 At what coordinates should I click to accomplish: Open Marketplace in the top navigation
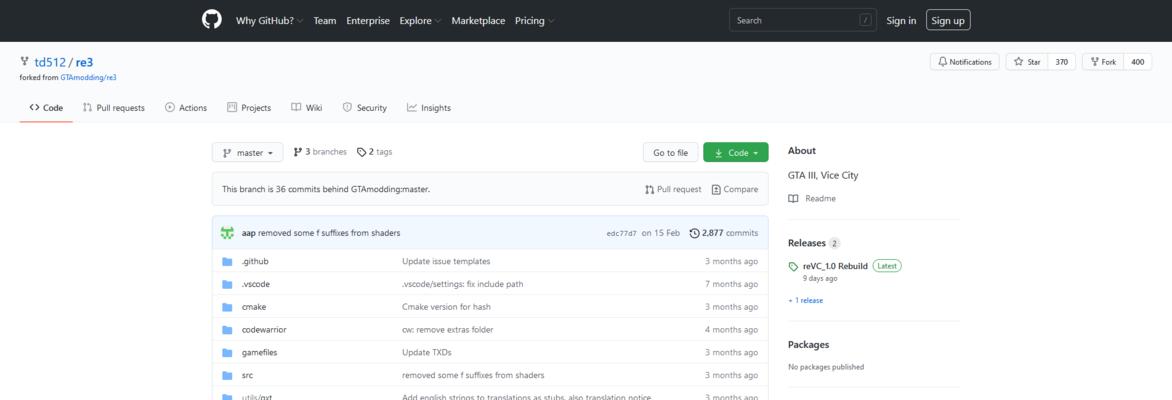[x=478, y=21]
